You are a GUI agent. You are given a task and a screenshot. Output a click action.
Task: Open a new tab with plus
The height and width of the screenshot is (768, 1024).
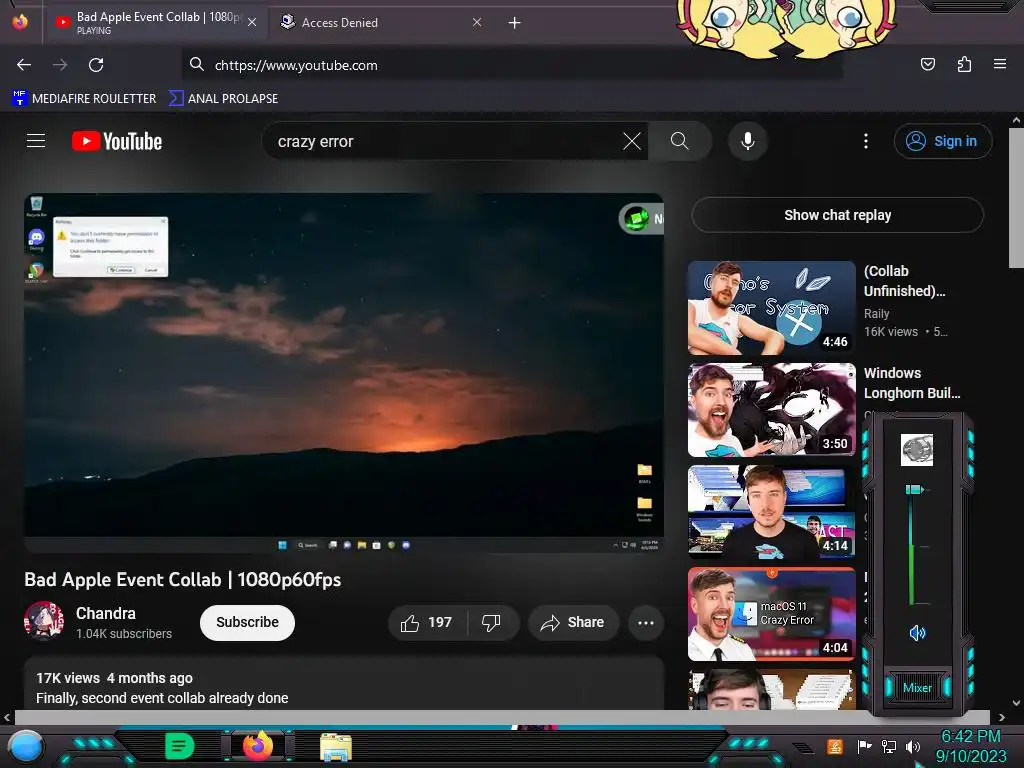(x=515, y=23)
